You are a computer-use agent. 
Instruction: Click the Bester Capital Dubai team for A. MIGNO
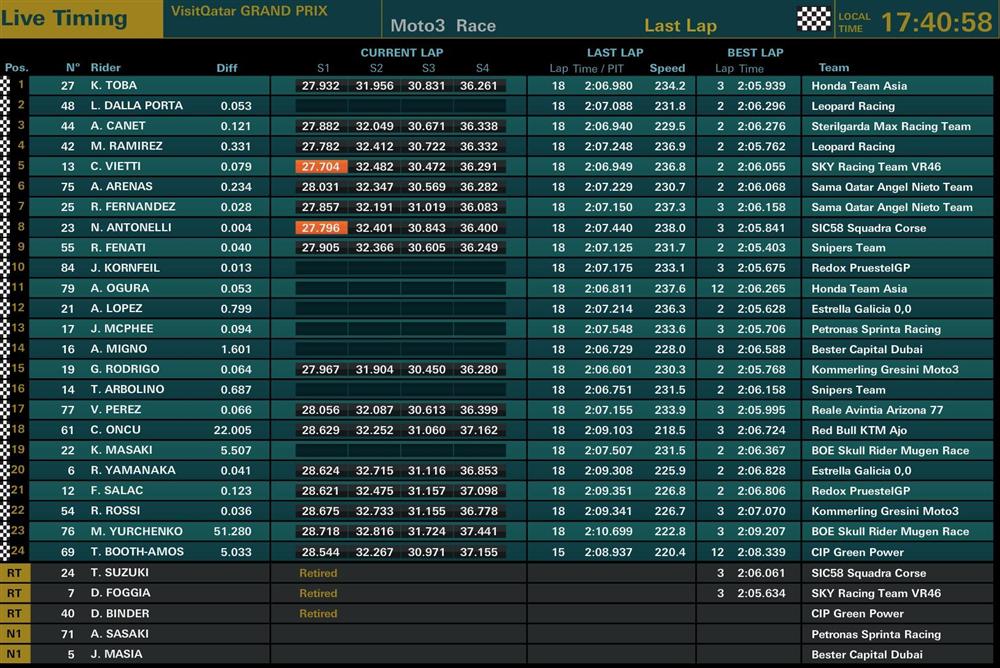(x=867, y=350)
